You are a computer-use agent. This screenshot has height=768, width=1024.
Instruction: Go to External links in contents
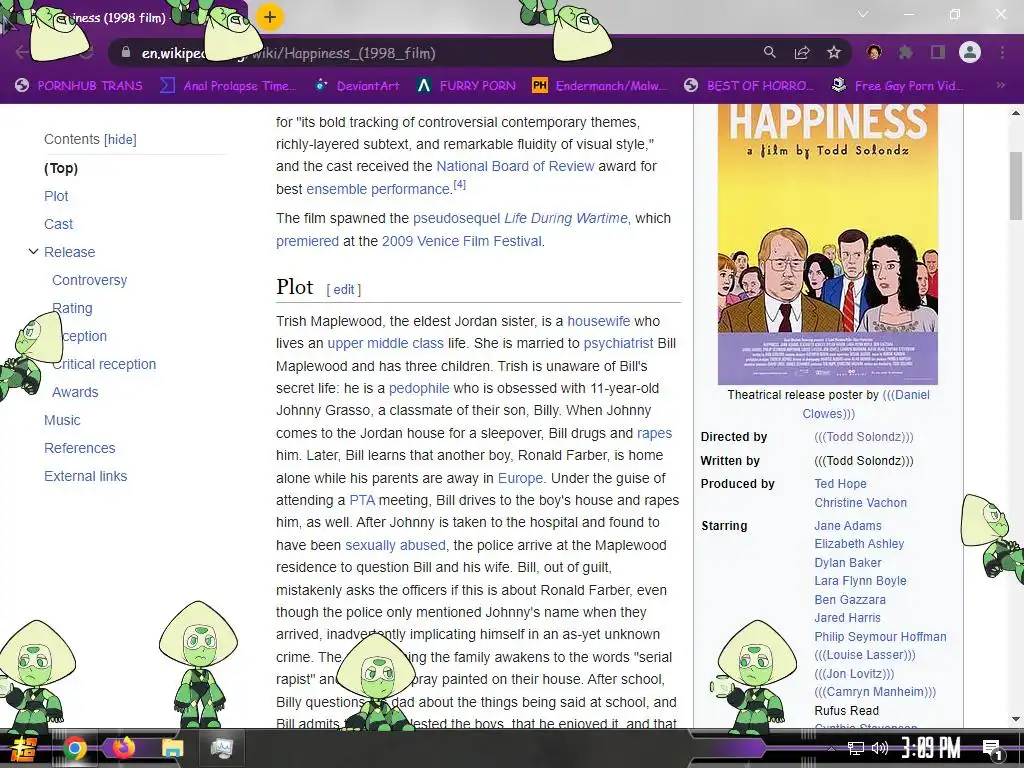pyautogui.click(x=86, y=477)
